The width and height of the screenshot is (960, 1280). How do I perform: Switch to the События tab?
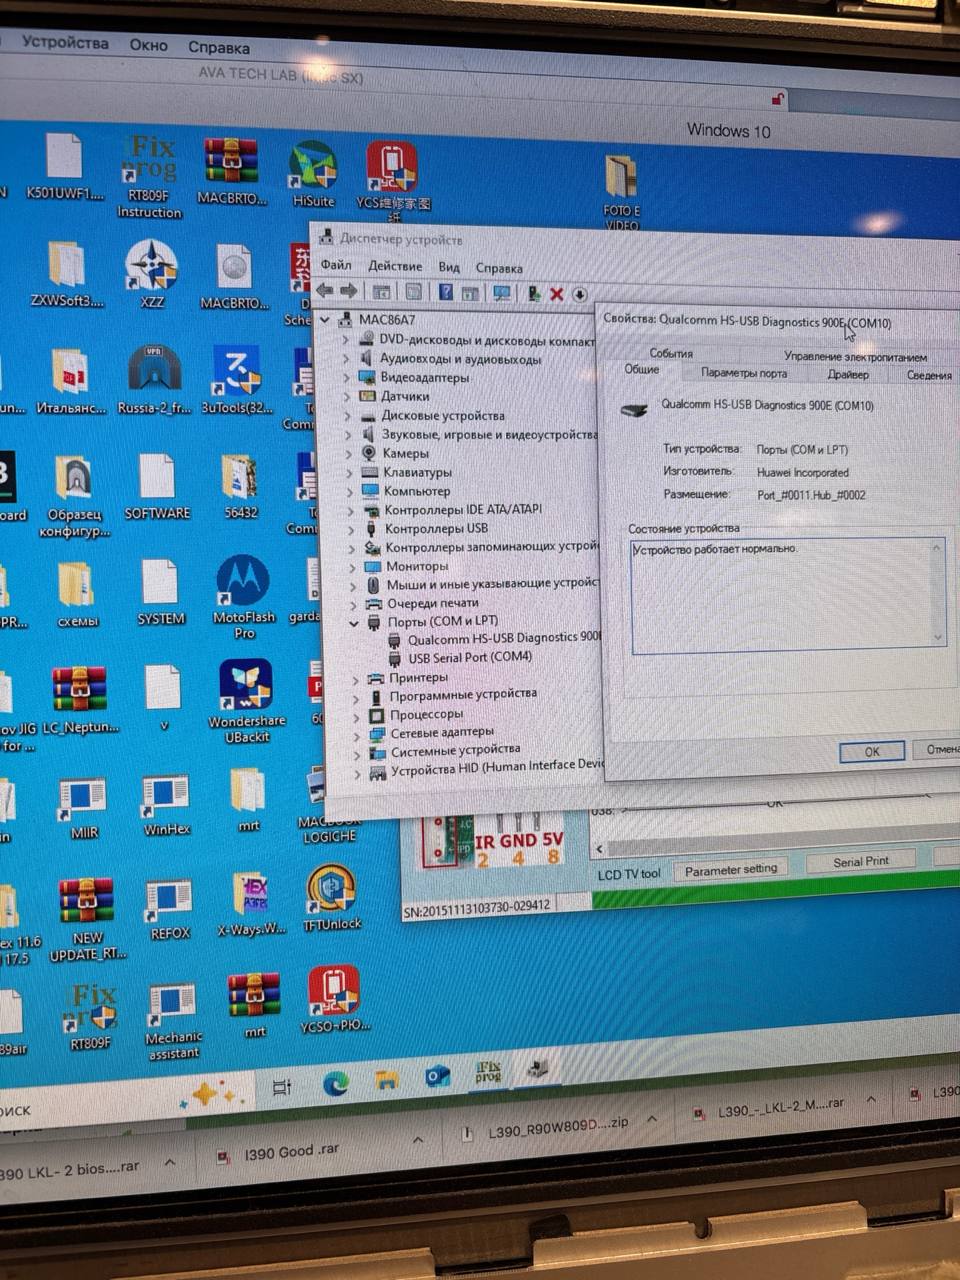coord(671,353)
